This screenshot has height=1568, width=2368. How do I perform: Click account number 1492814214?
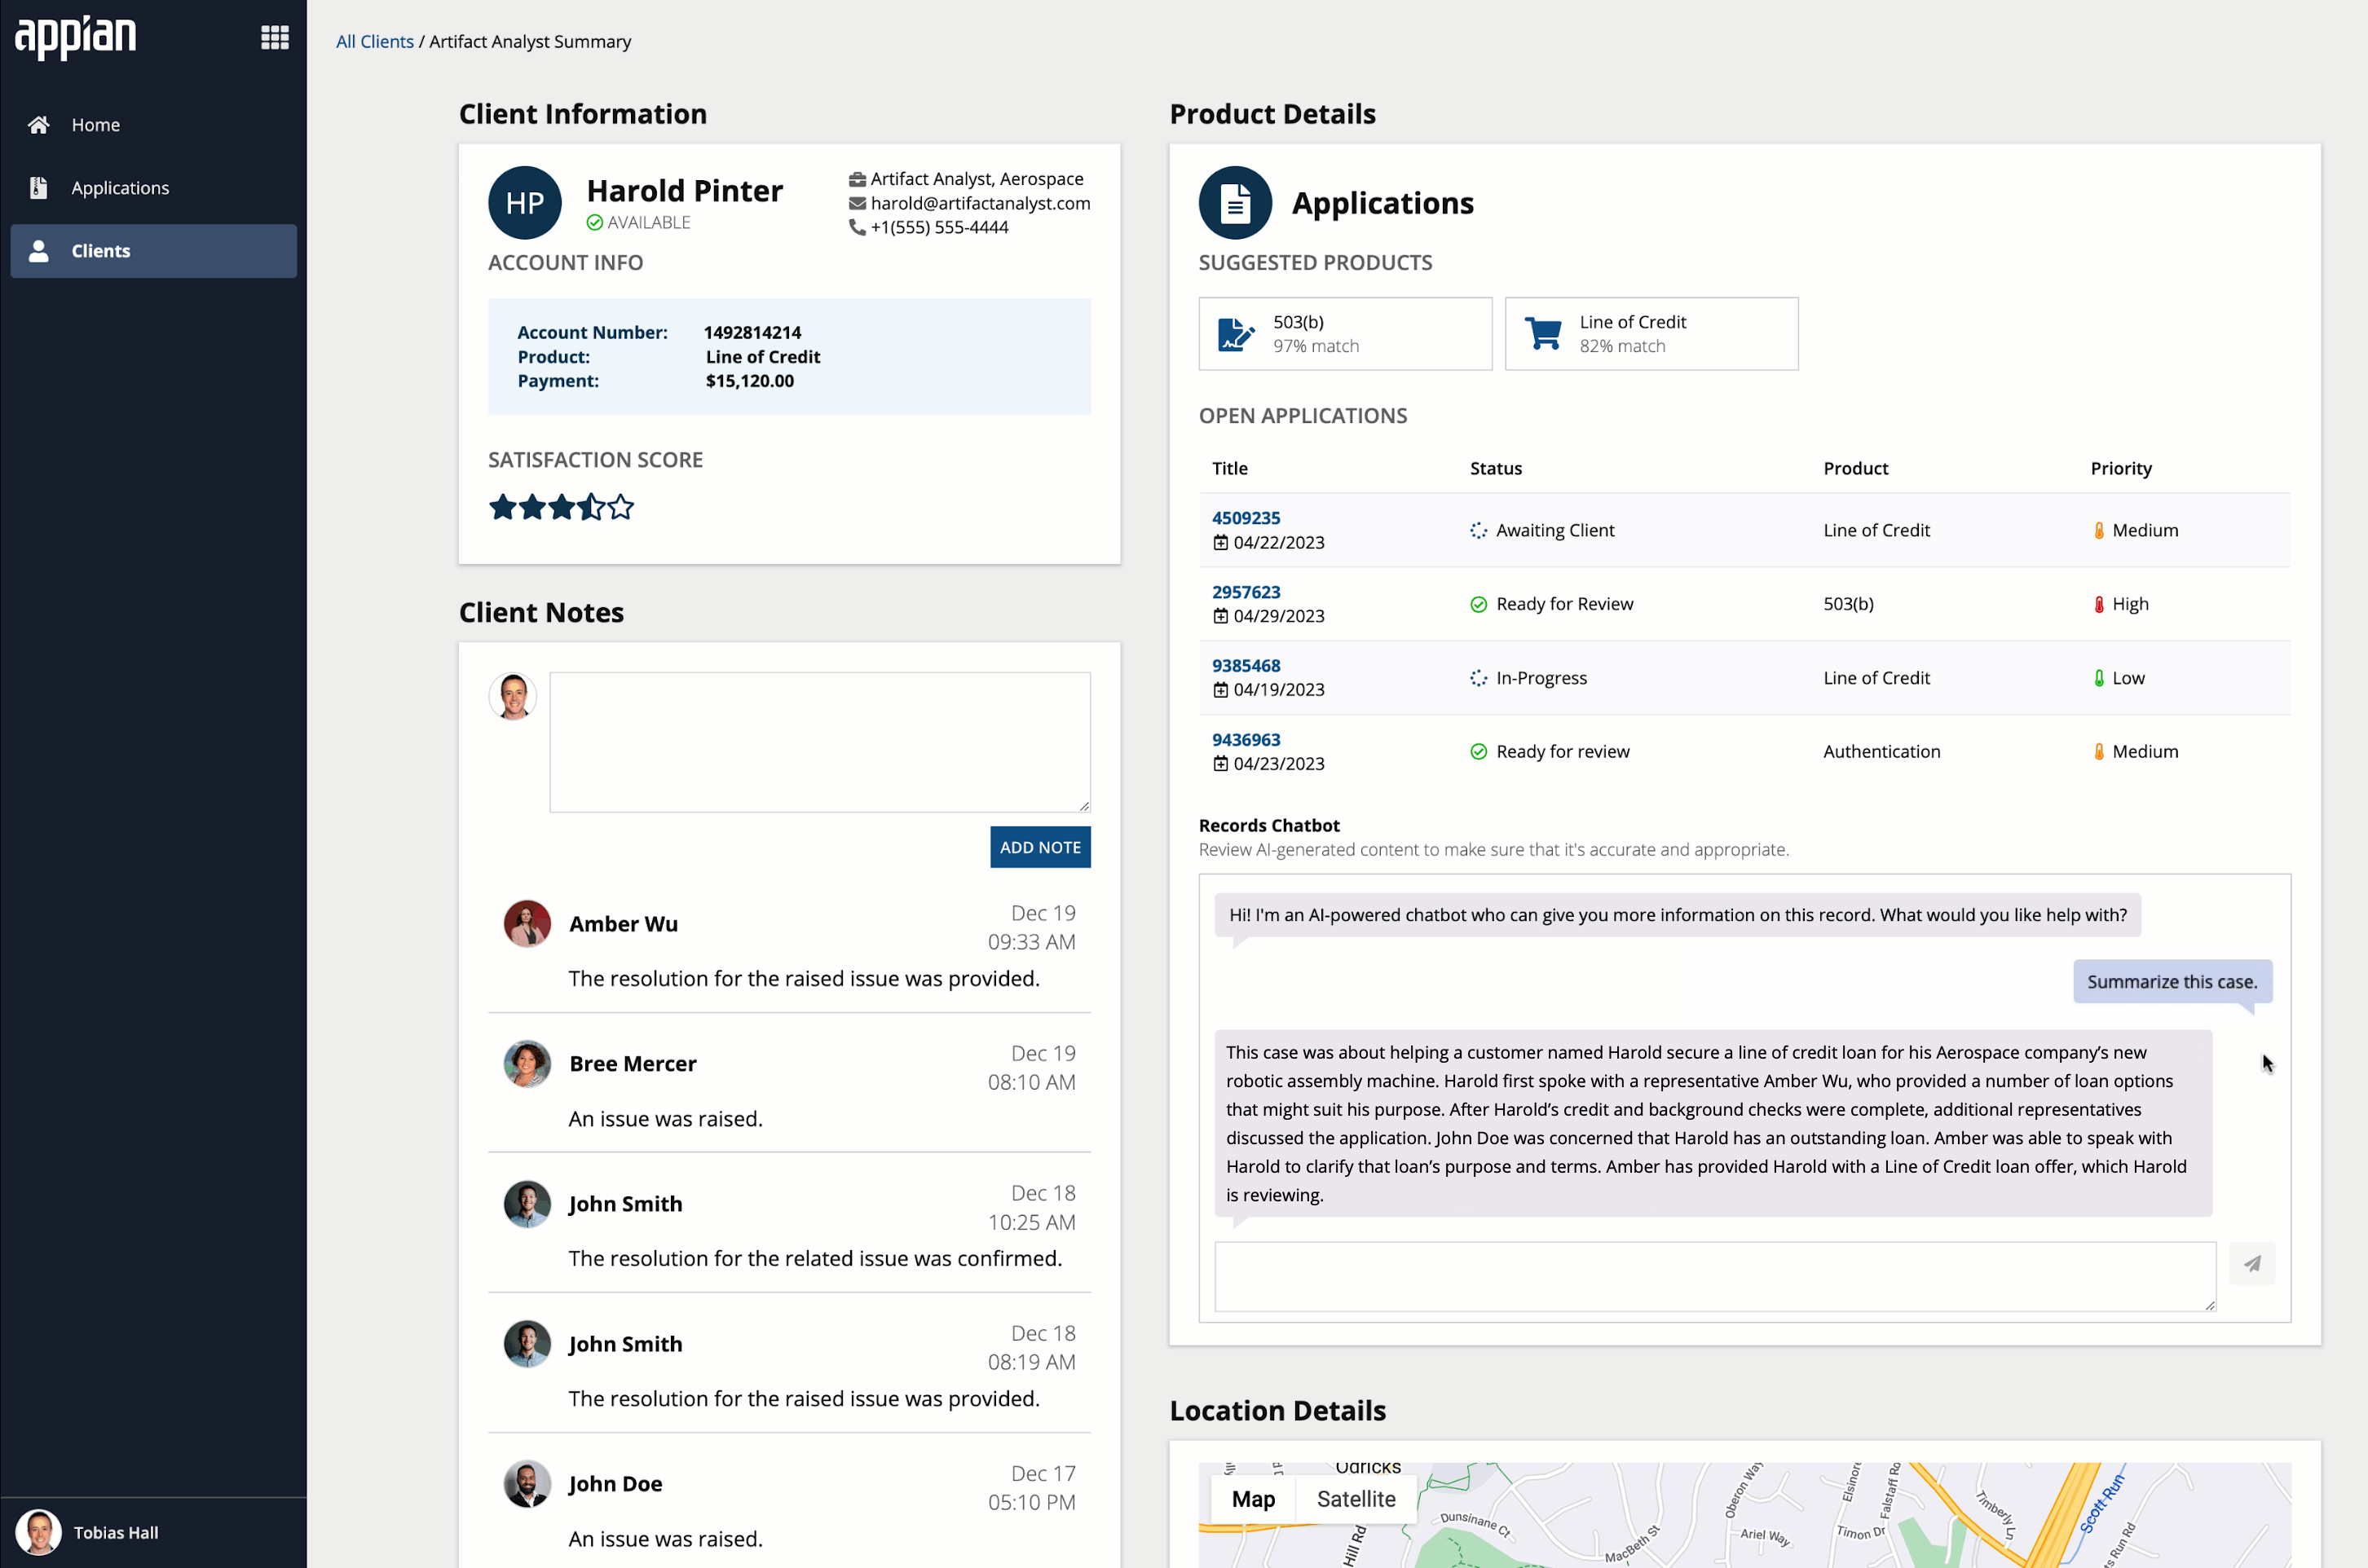click(x=752, y=333)
